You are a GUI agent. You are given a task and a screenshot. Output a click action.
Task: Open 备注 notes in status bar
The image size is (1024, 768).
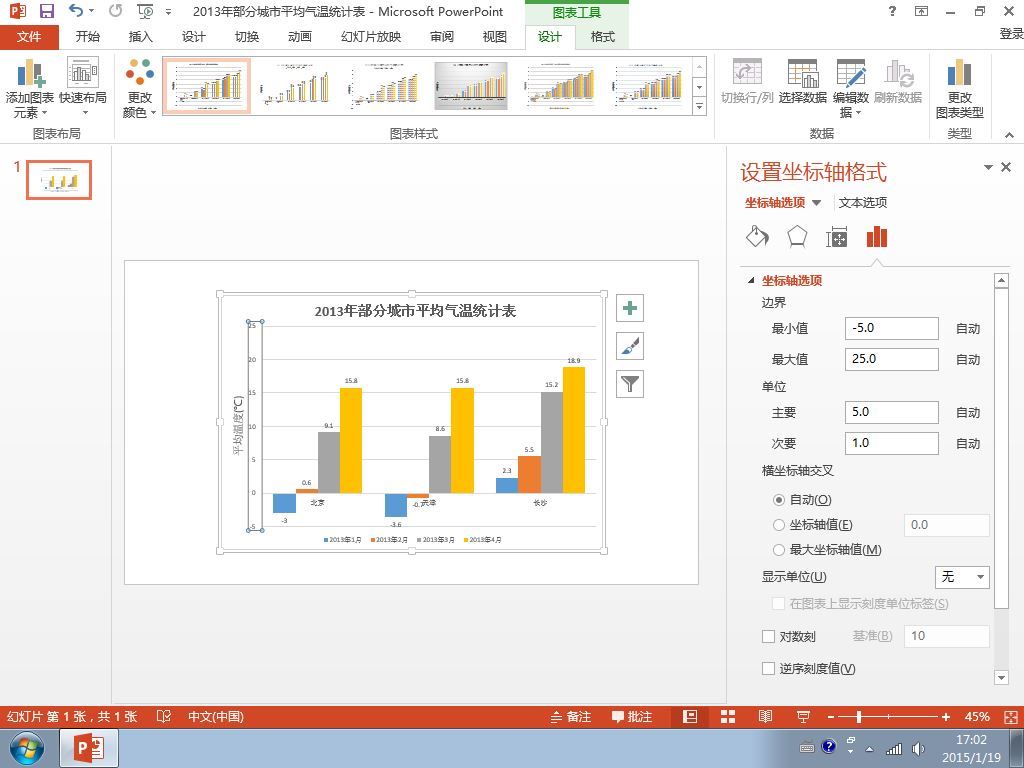[570, 717]
